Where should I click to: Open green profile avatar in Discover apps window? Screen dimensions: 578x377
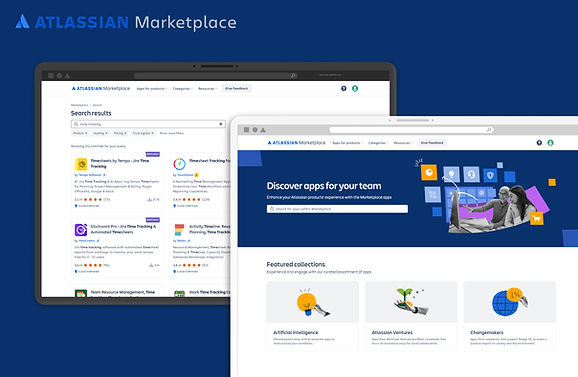(550, 143)
